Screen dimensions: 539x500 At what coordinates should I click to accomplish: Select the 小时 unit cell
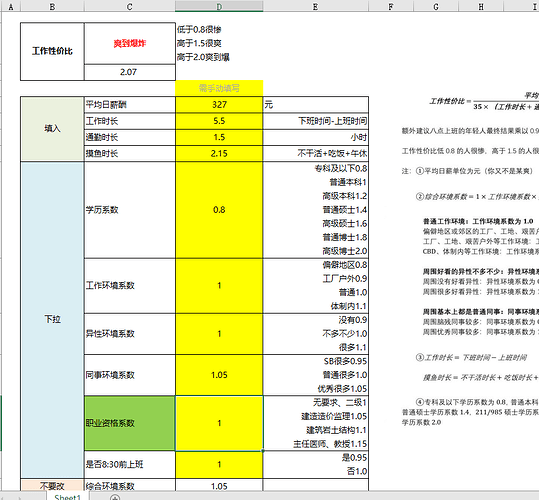[x=316, y=137]
